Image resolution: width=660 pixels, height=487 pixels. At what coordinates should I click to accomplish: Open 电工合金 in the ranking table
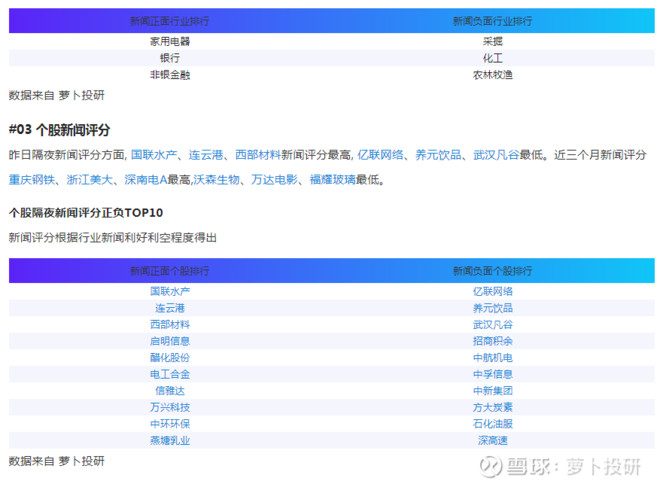170,374
